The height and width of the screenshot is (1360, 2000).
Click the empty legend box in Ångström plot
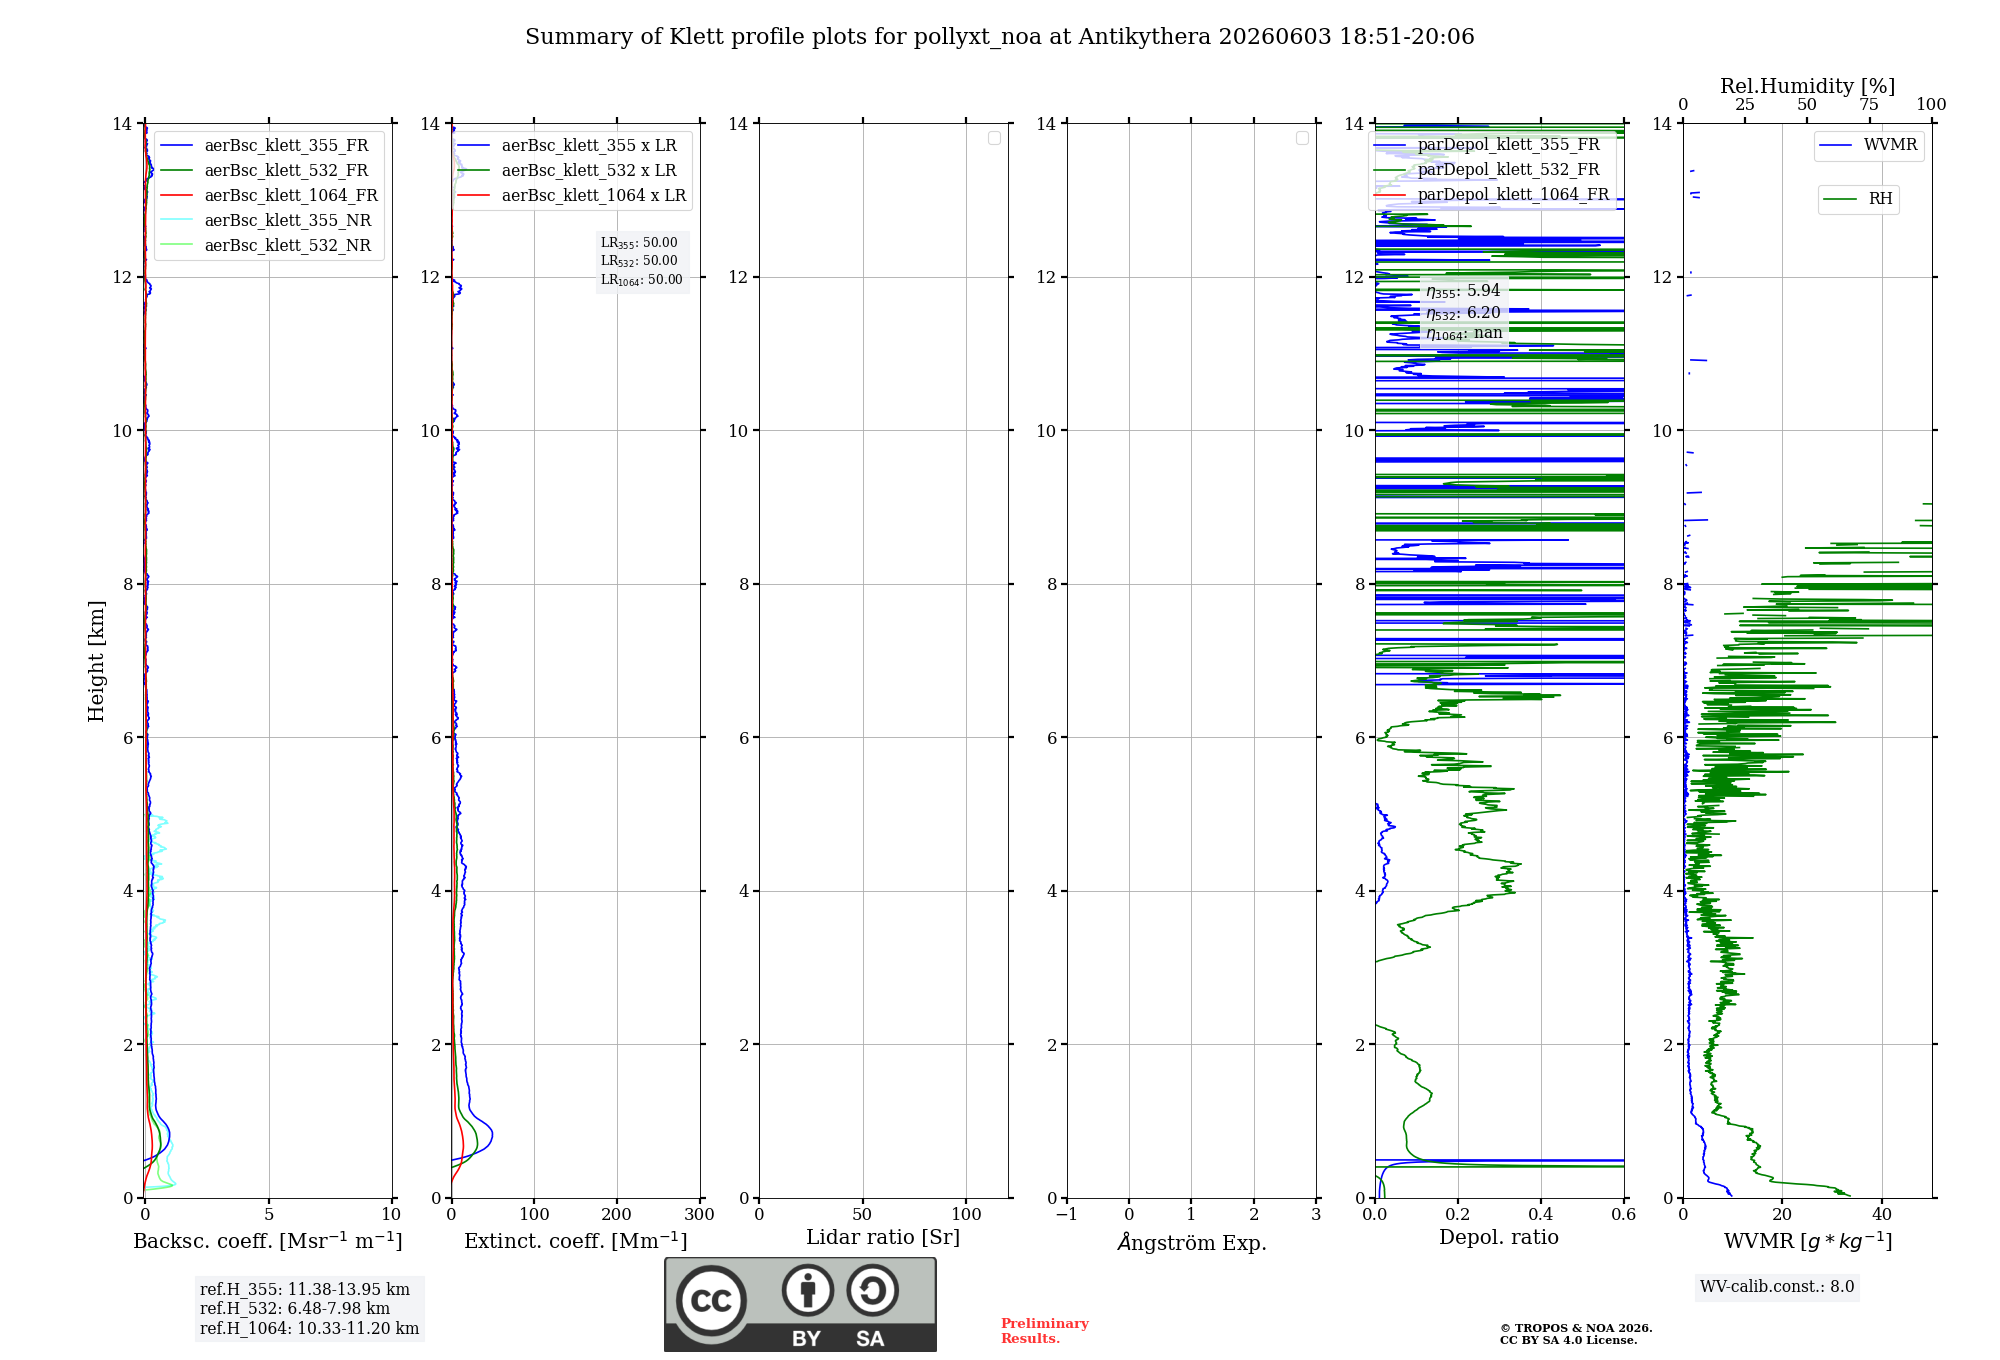coord(1302,138)
